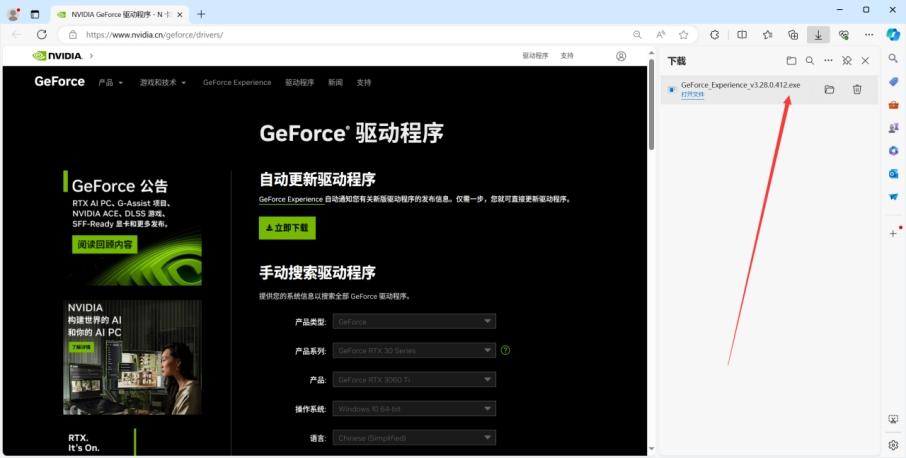Open the downloads folder from panel header
Screen dimensions: 906x458
[x=791, y=61]
